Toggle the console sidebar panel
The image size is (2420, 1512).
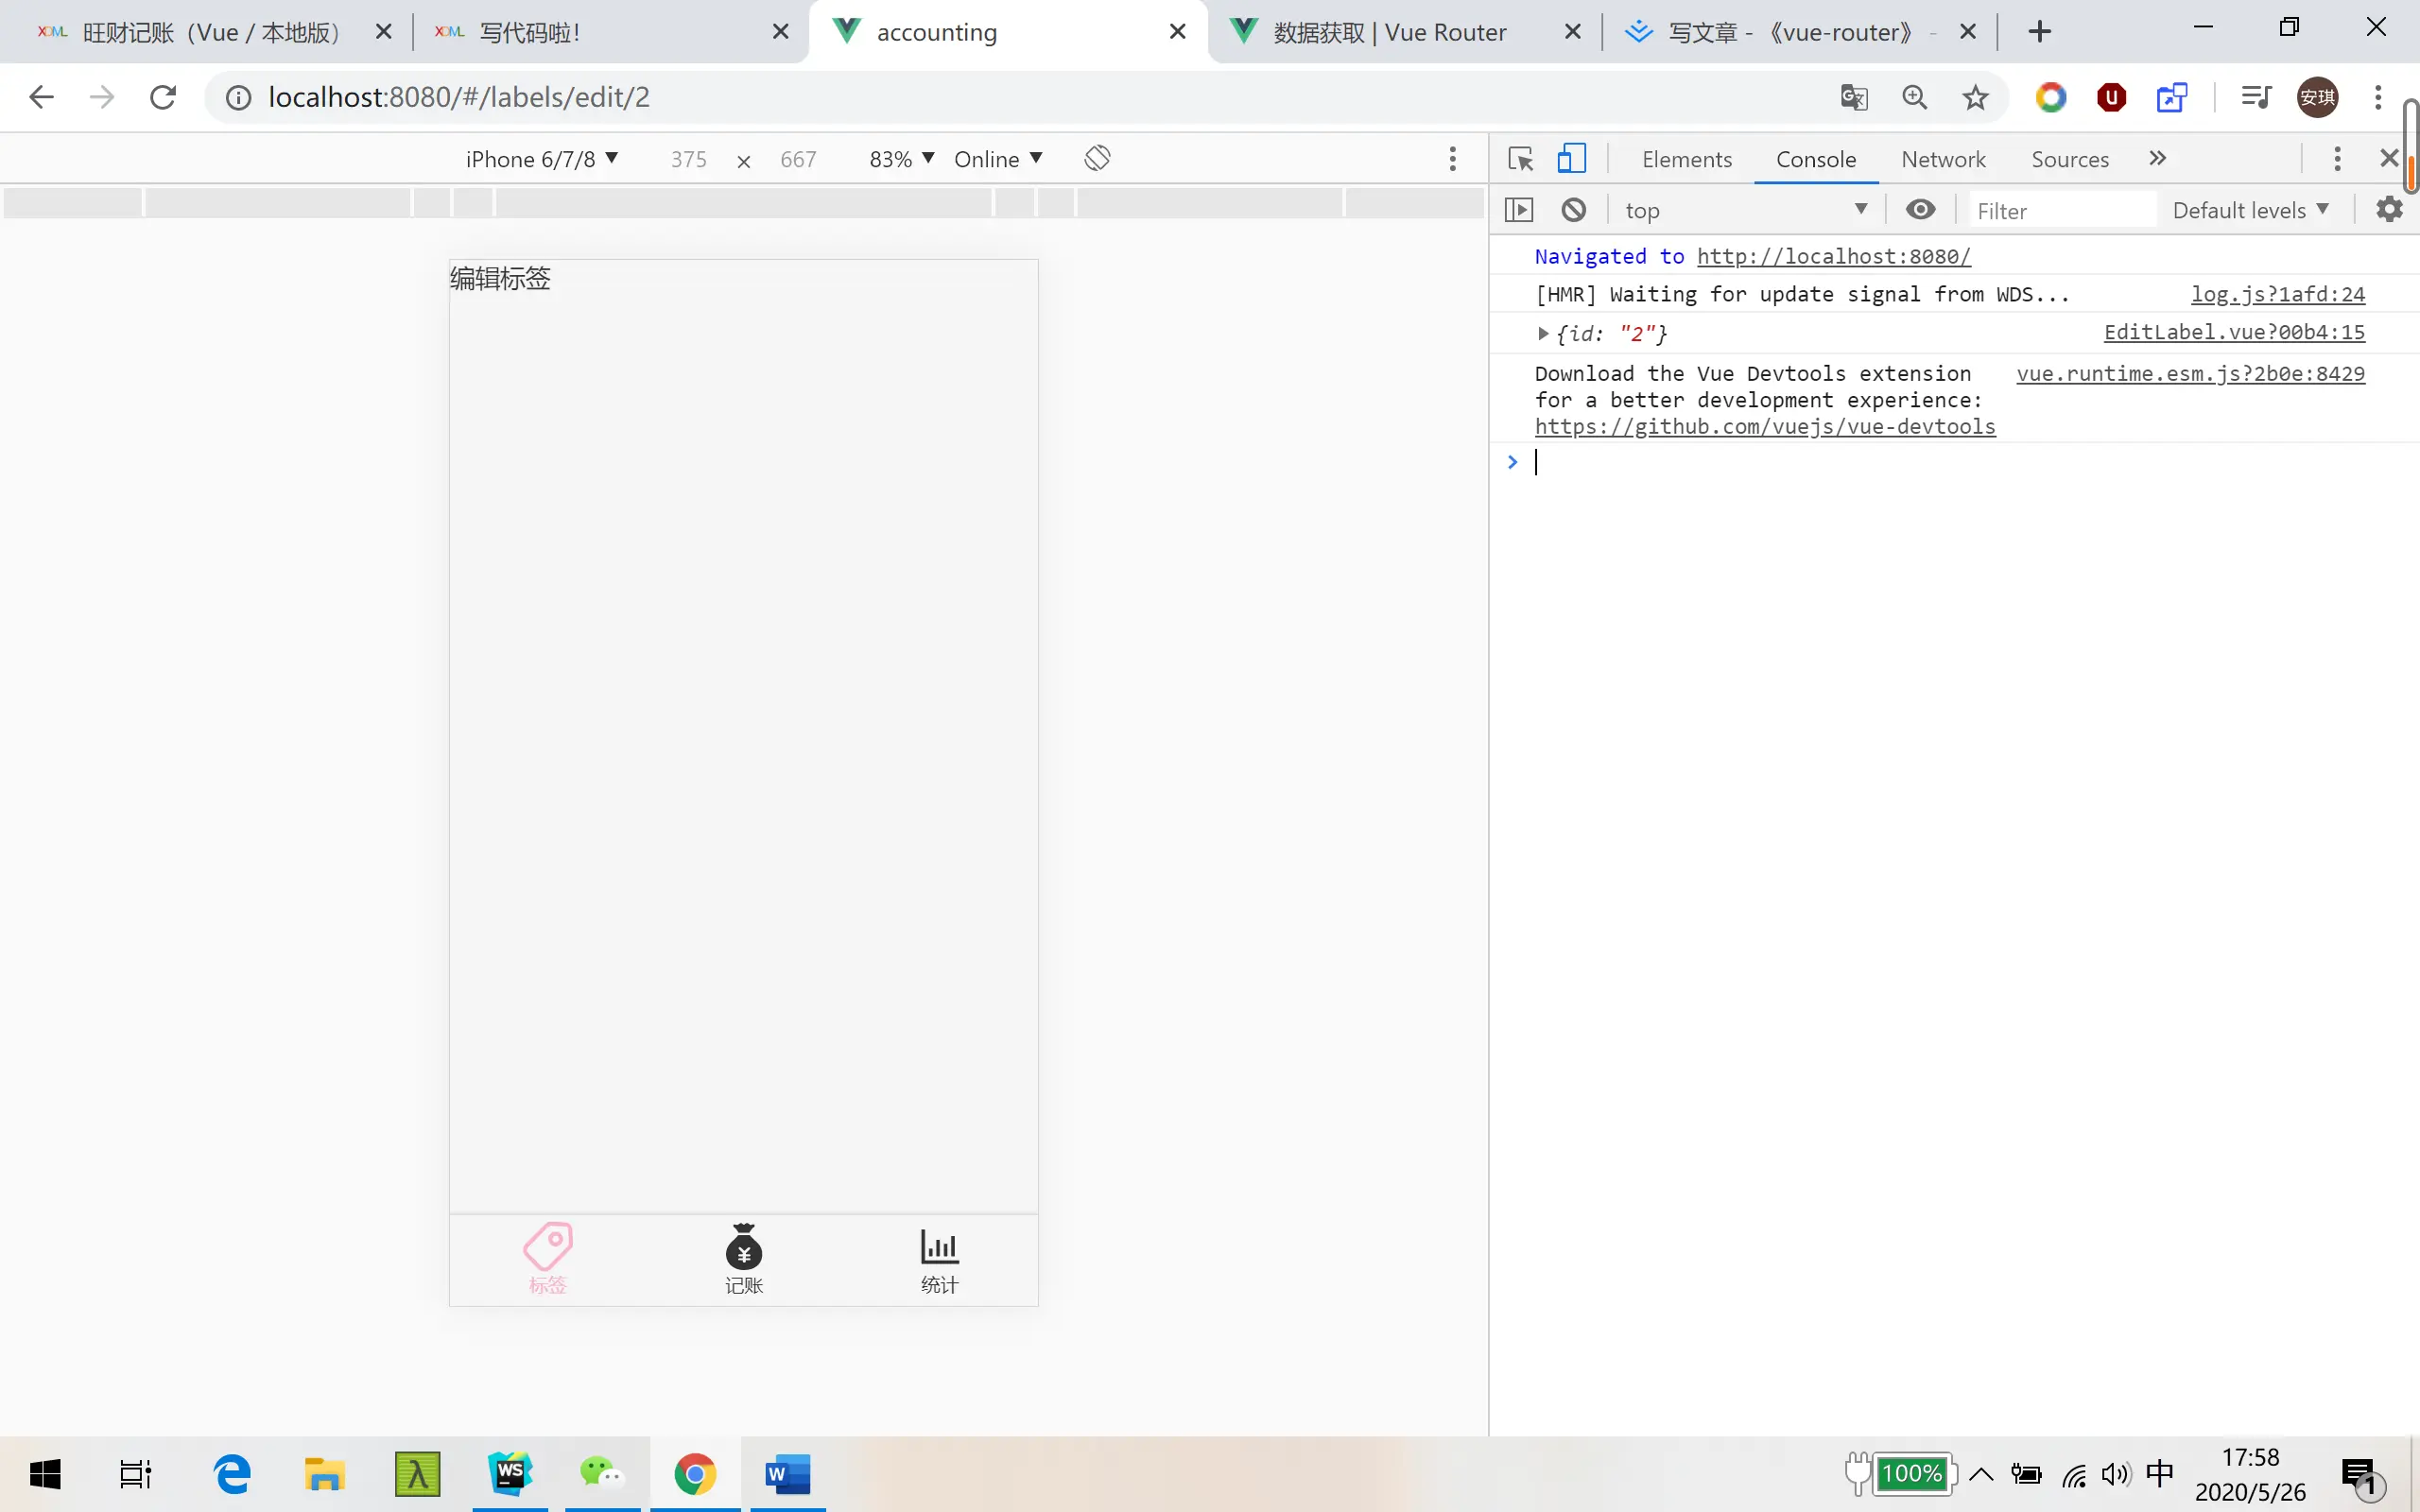click(1518, 210)
